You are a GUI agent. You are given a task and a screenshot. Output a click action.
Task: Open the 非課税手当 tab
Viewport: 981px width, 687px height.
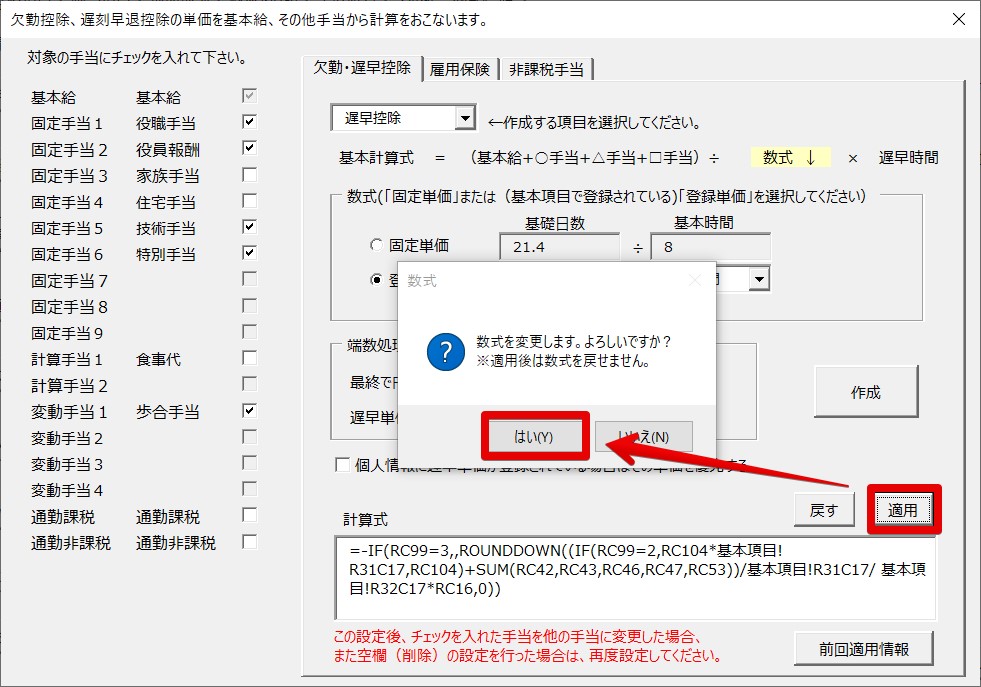coord(547,69)
